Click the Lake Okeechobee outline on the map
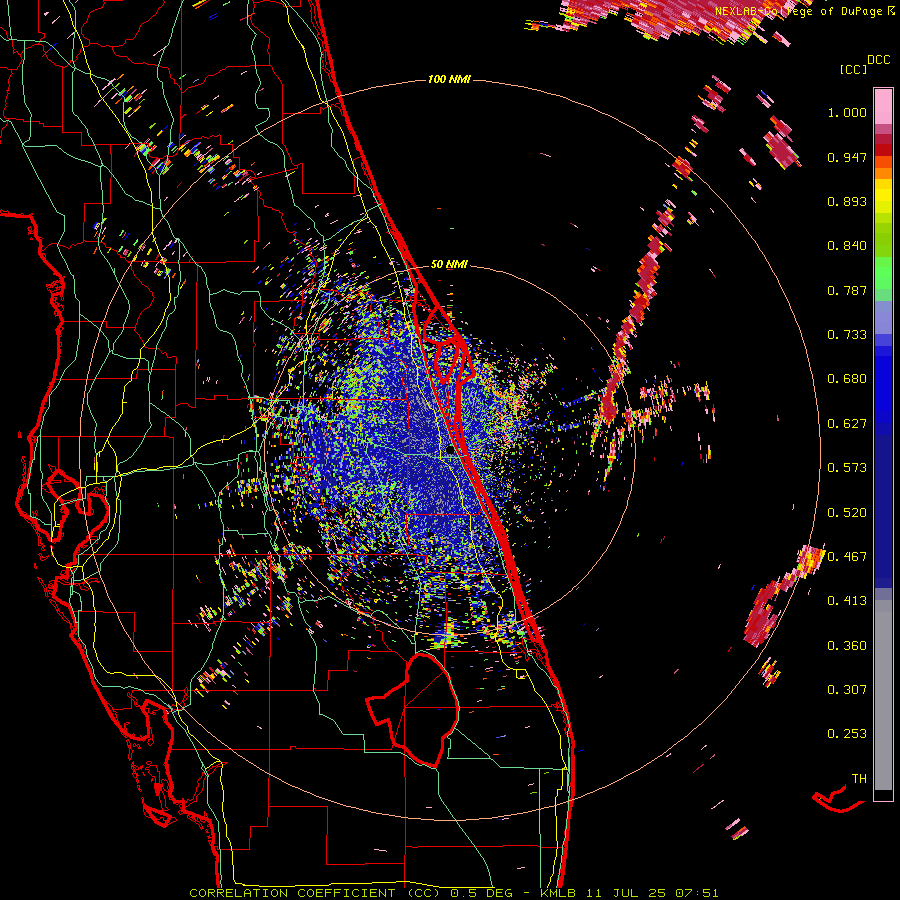900x900 pixels. coord(413,710)
